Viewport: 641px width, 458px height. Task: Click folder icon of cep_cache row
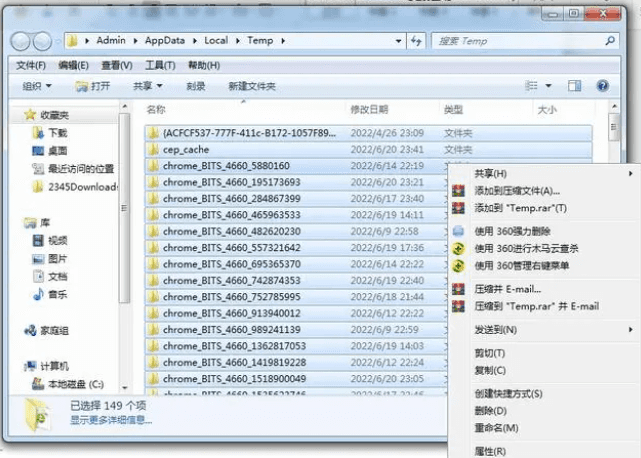(x=154, y=150)
